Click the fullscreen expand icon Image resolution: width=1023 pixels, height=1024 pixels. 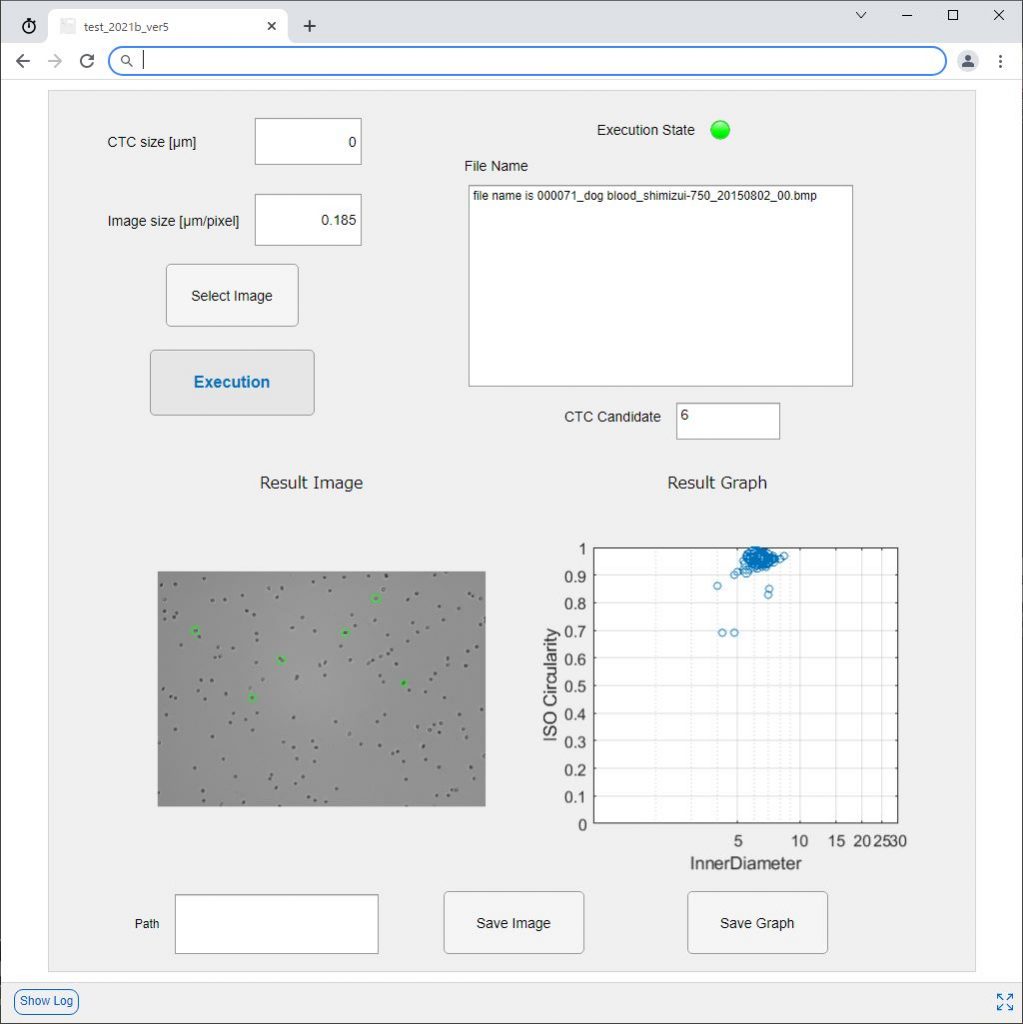click(1004, 1001)
